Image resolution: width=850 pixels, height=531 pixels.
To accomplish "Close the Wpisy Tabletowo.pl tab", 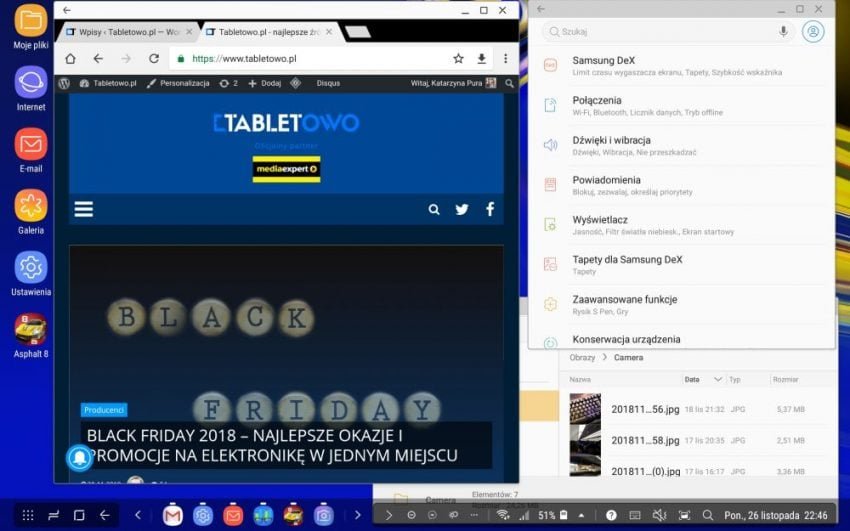I will click(x=189, y=32).
